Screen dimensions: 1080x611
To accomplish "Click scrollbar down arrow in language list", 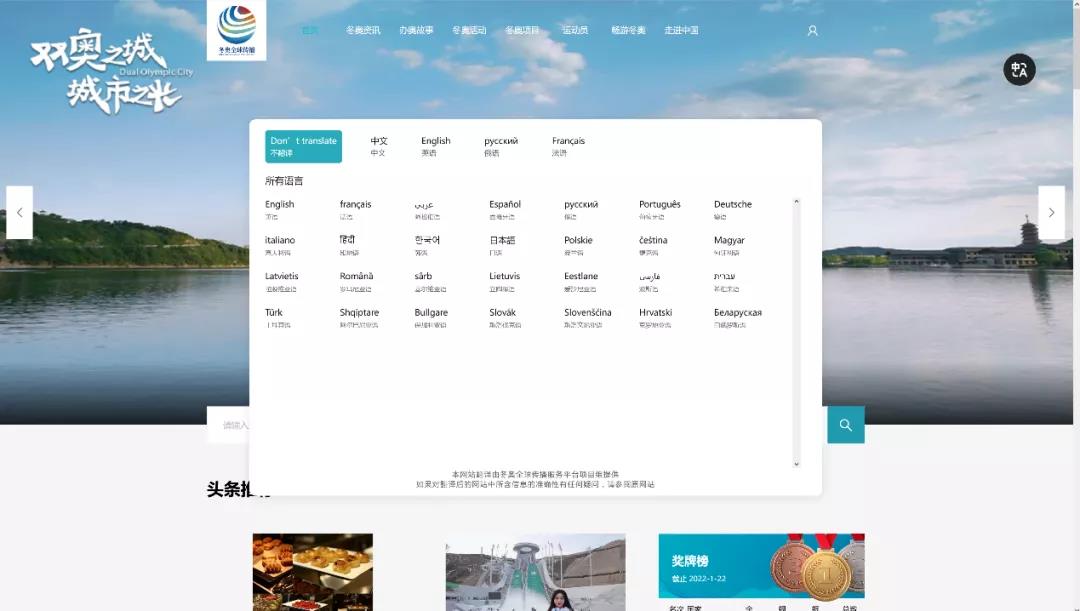I will [x=797, y=464].
